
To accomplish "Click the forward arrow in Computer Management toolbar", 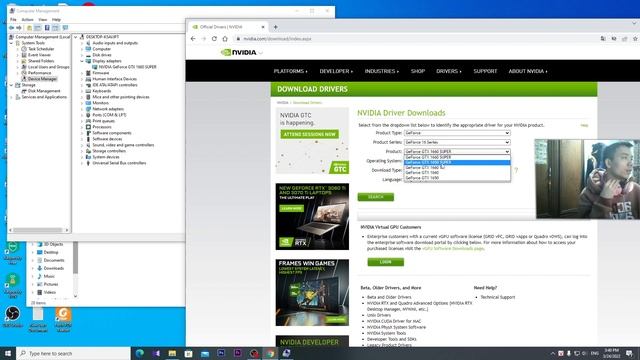I will (19, 28).
